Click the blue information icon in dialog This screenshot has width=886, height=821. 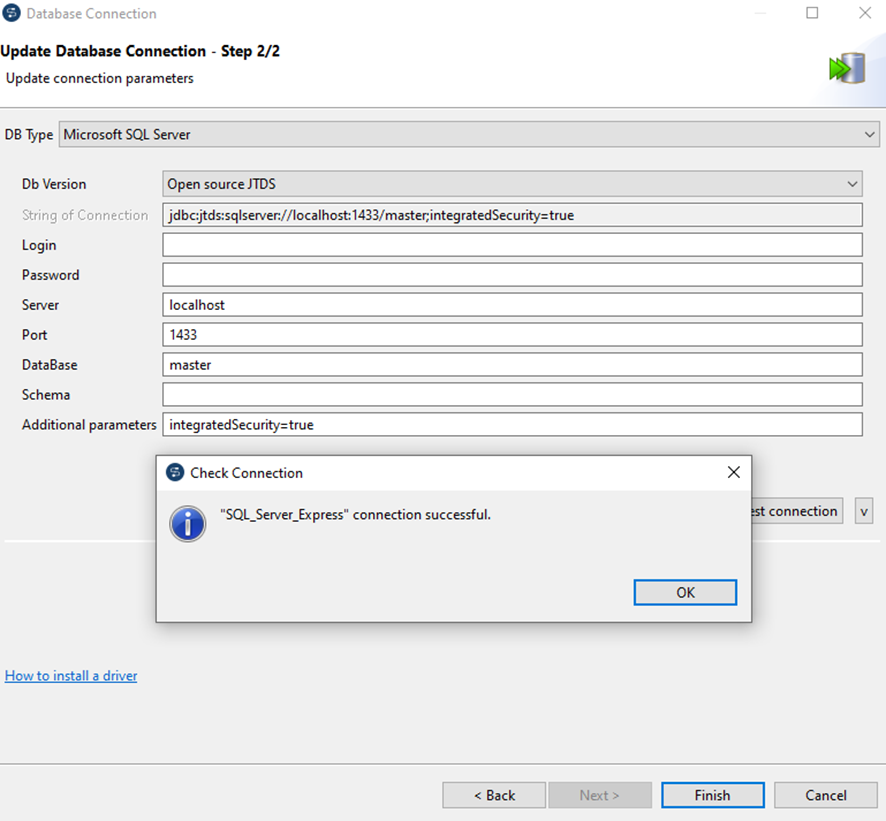187,522
